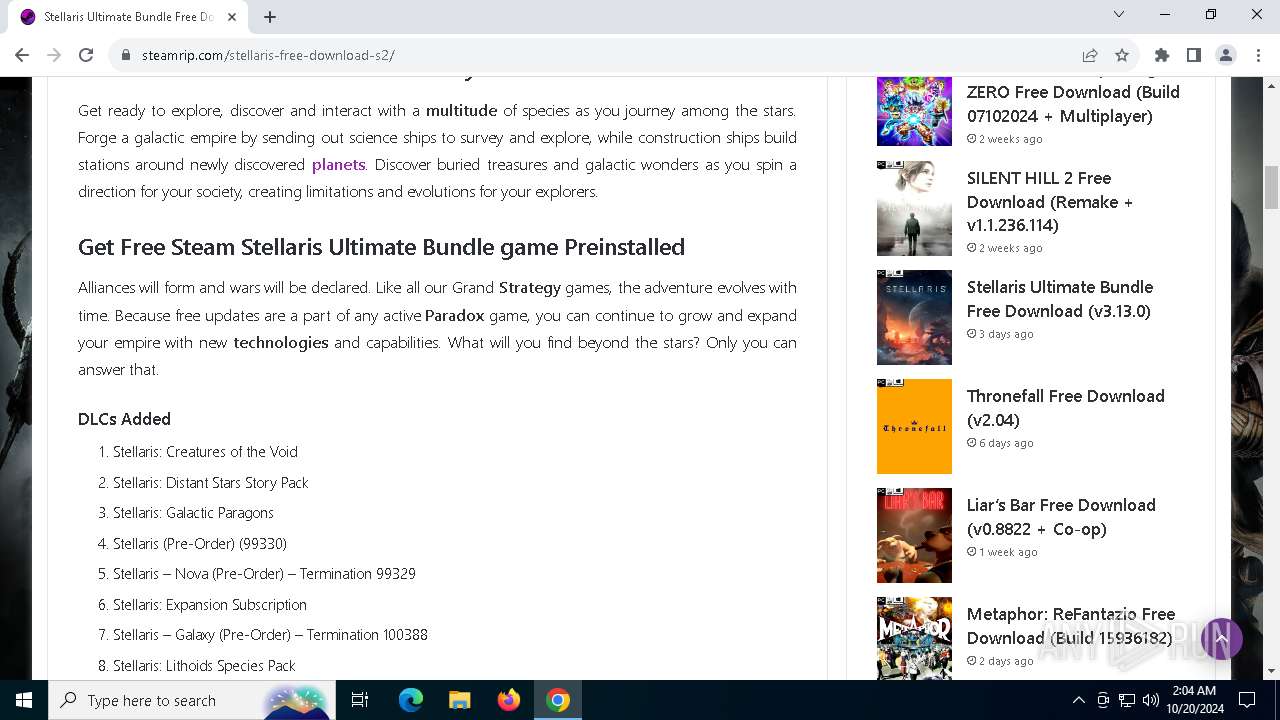Select the Stellaris Ultimate Bundle browser tab

coord(128,17)
